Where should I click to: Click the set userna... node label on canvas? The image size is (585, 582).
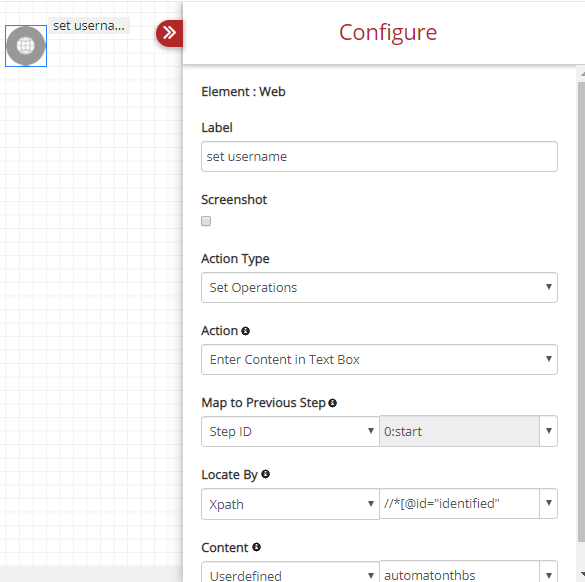point(89,26)
